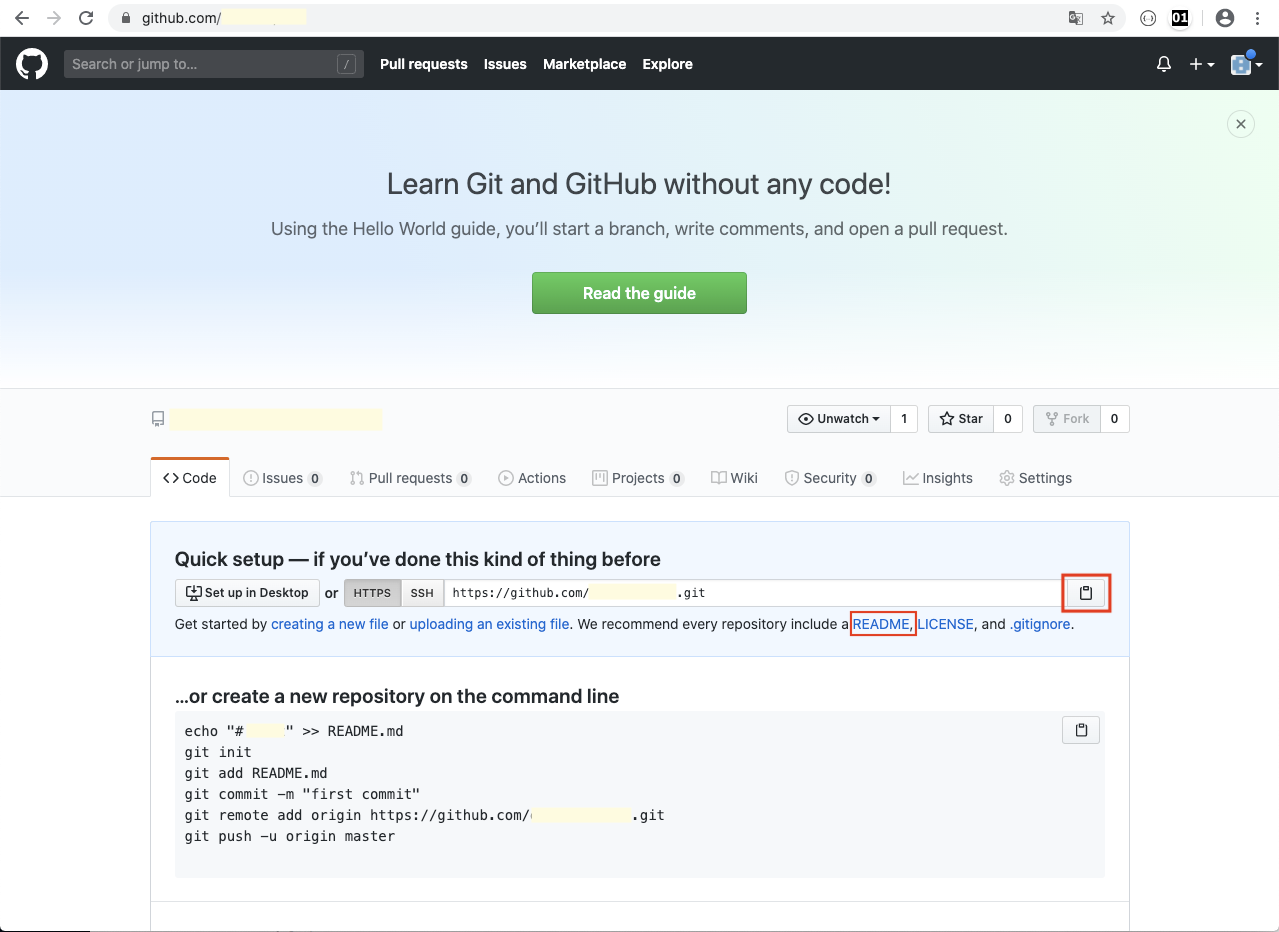
Task: Click the git commit first commit line
Action: 302,794
